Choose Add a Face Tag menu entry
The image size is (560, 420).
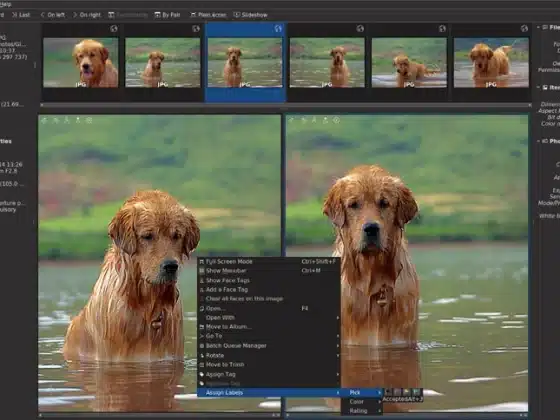[269, 290]
